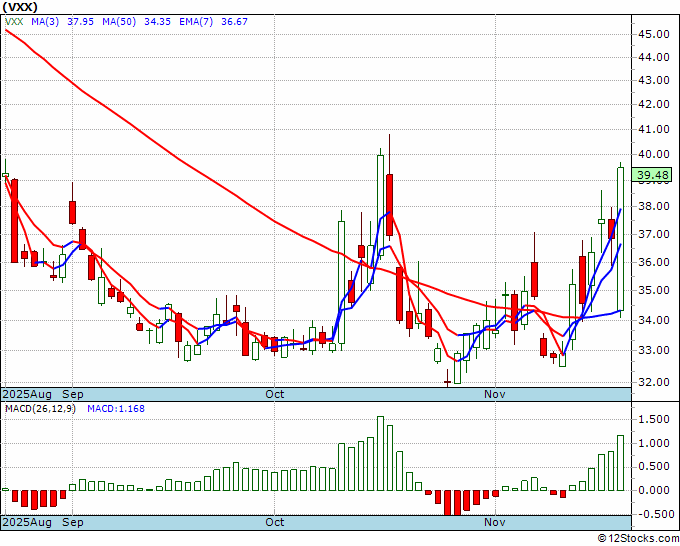Click the Oct marker on price chart axis
The image size is (680, 546).
(274, 394)
